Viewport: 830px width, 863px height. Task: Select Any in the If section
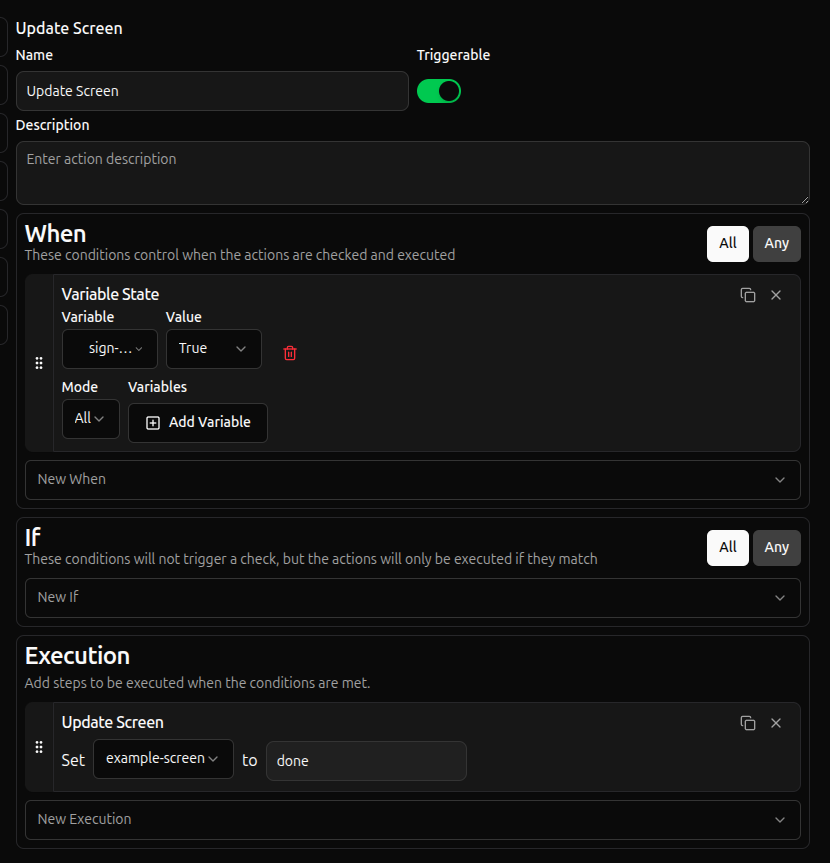[x=777, y=548]
